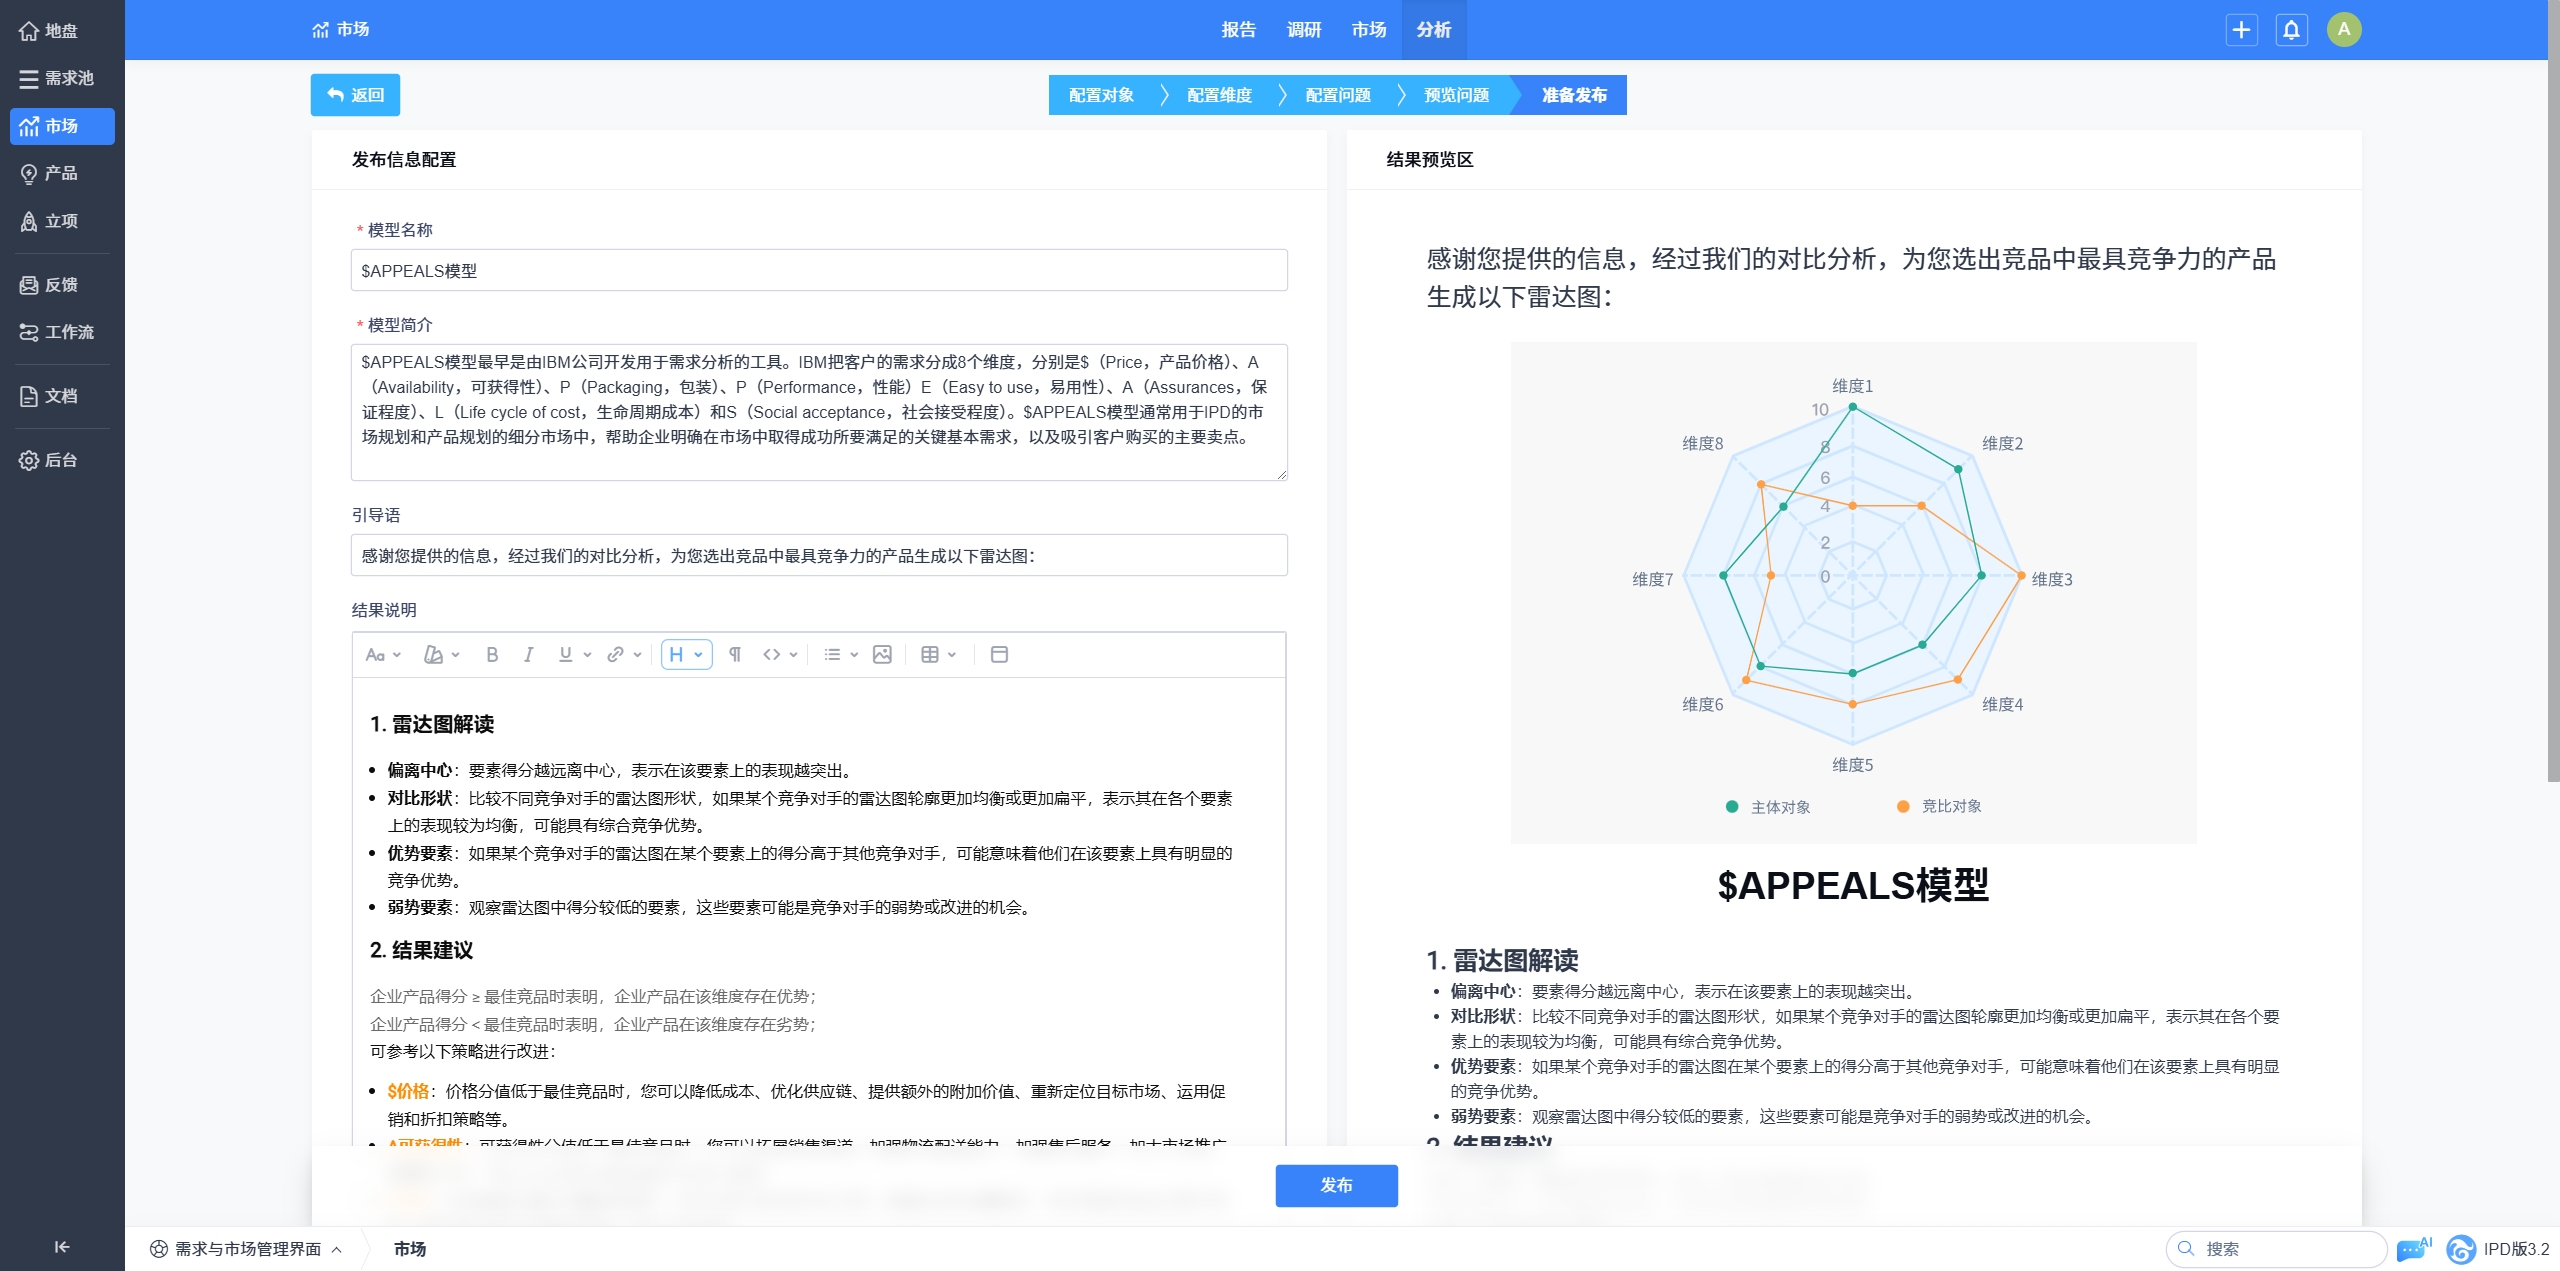Insert a code block with the code icon

(771, 654)
